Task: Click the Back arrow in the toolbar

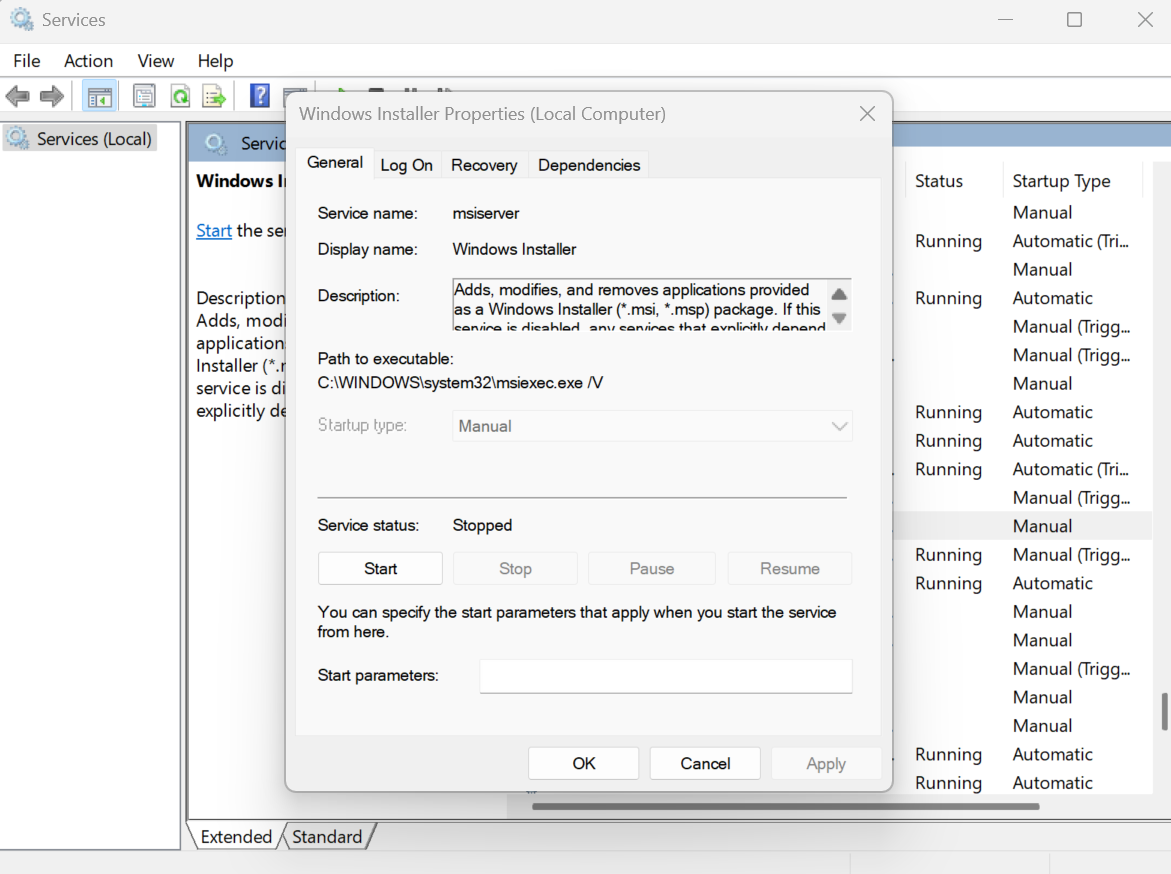Action: point(17,96)
